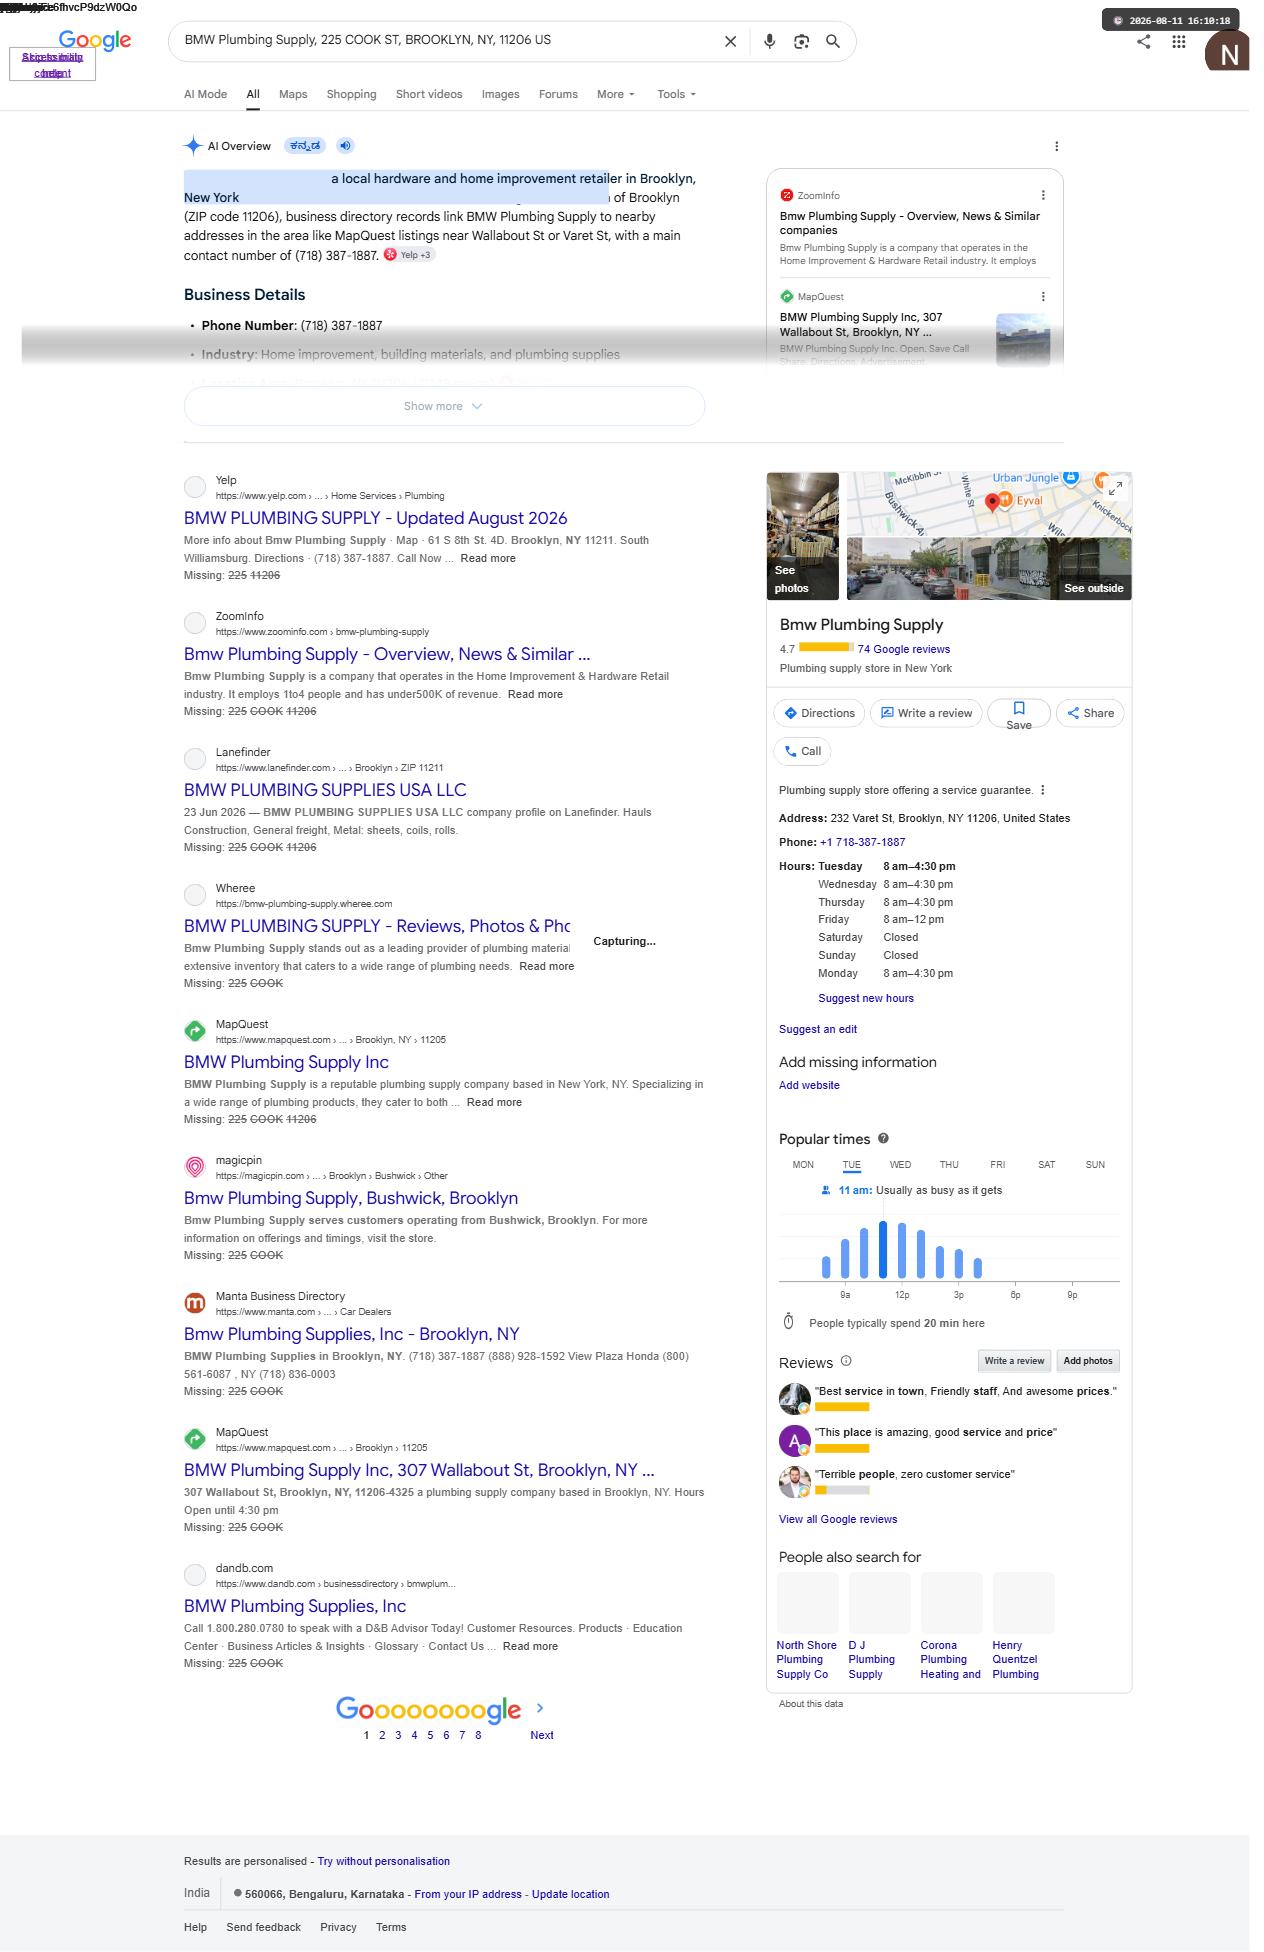The width and height of the screenshot is (1264, 1952).
Task: Click the Yelp +3 sources chip
Action: coord(410,255)
